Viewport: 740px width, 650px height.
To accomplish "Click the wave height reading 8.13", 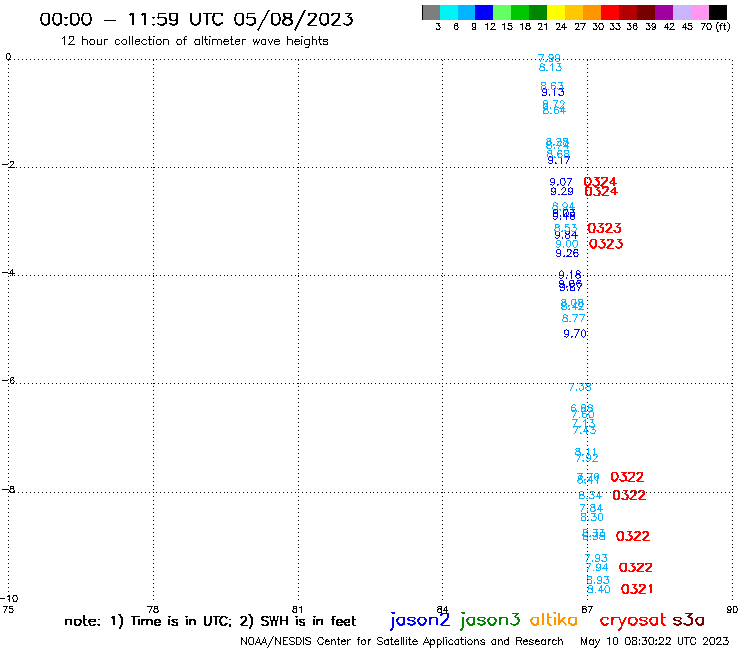I will pos(551,67).
